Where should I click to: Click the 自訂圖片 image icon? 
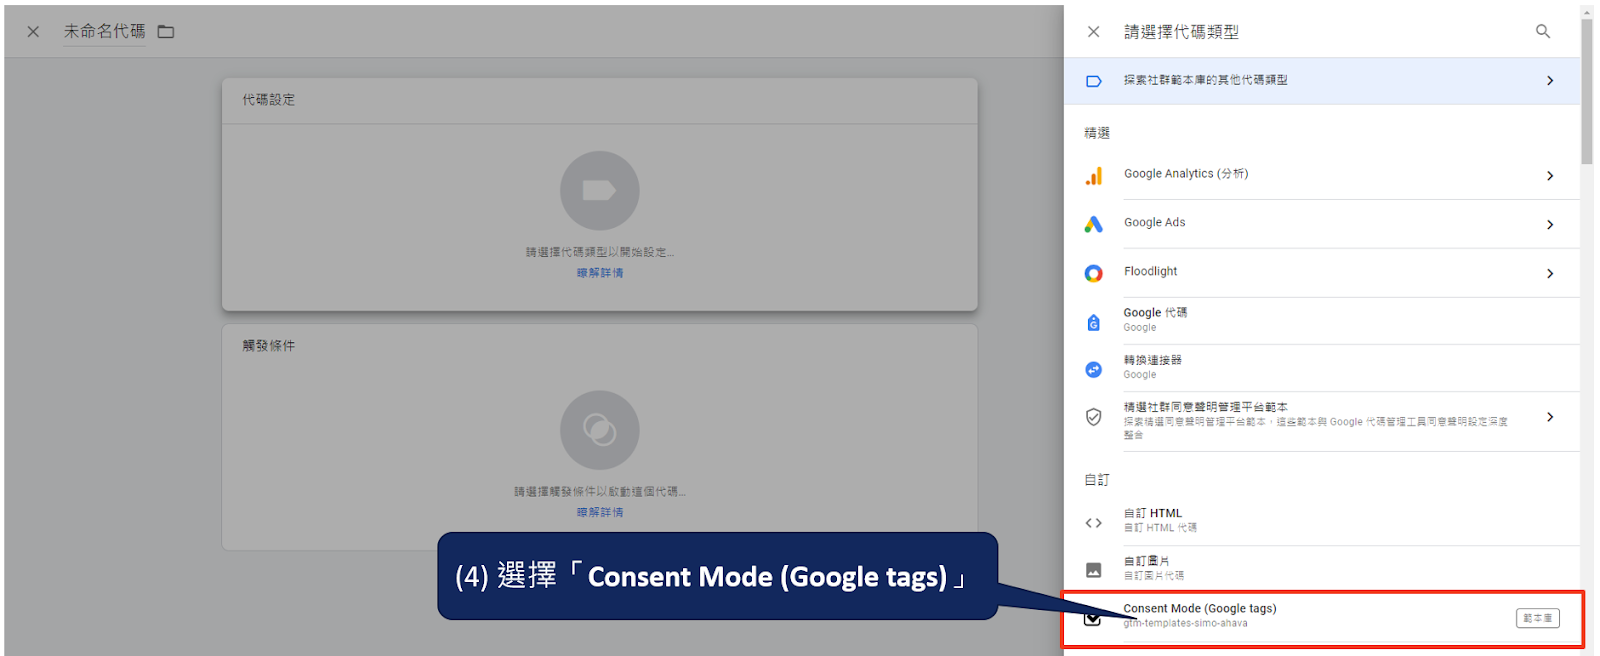click(1094, 570)
